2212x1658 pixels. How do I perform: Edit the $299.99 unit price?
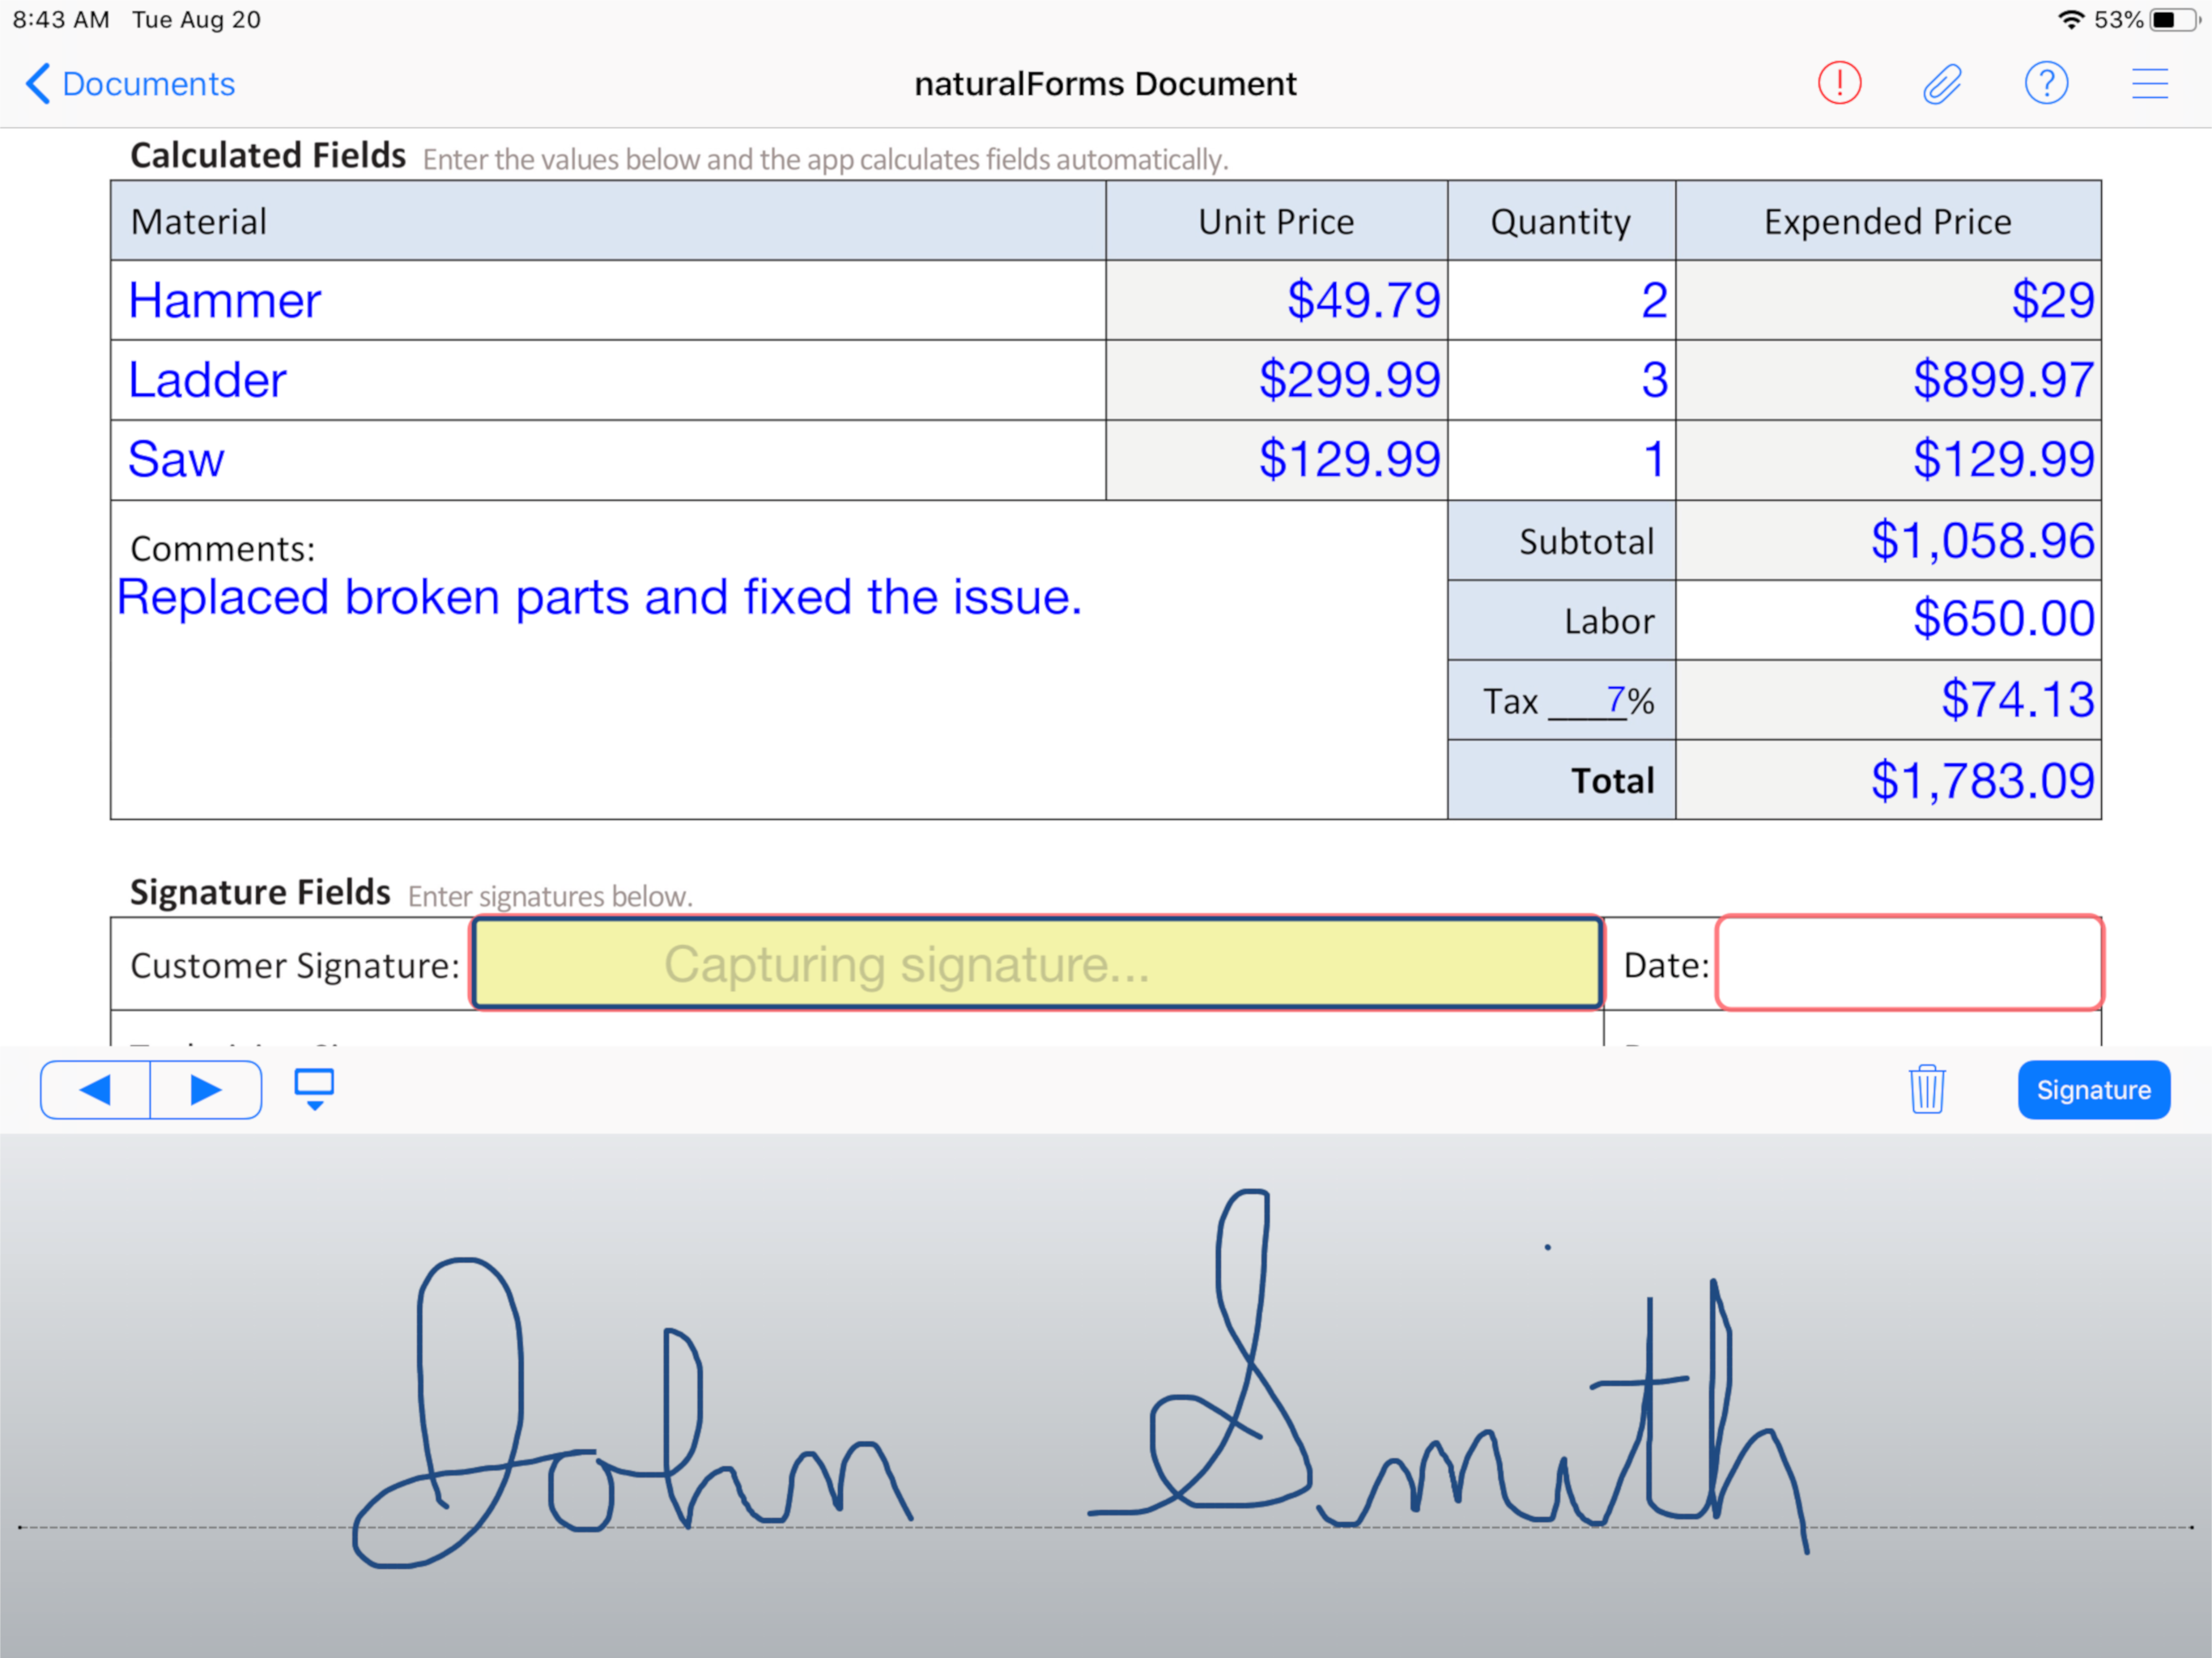coord(1276,380)
